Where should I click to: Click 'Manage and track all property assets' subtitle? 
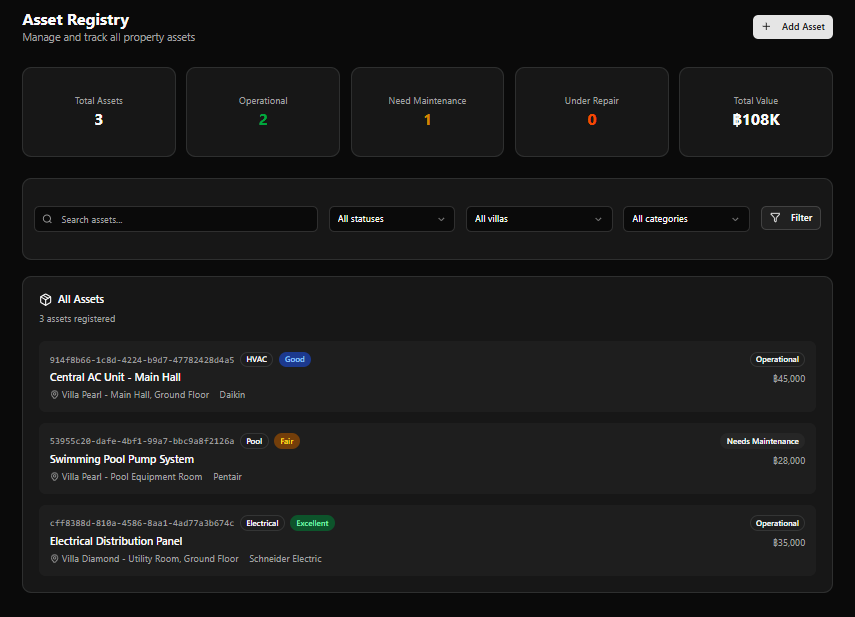[x=109, y=37]
